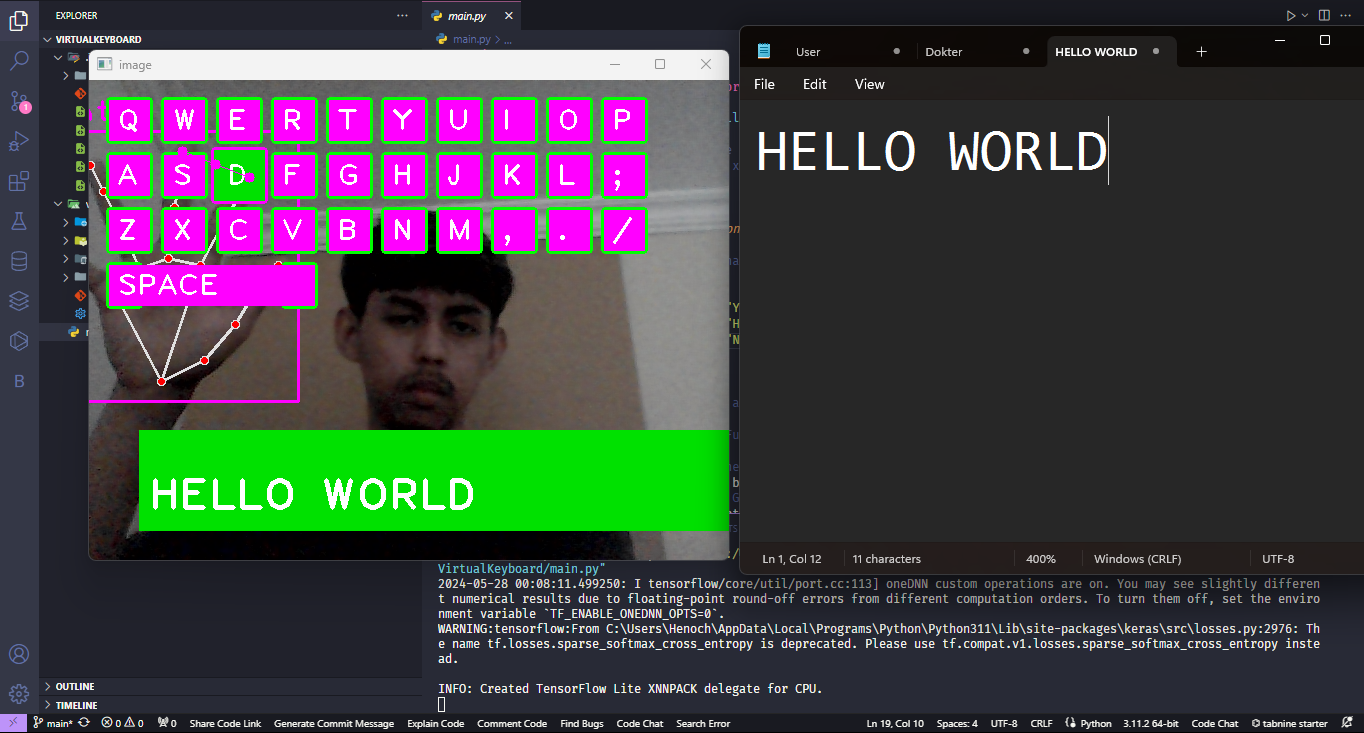Screen dimensions: 1364x733
Task: Open the Testing flask icon
Action: pyautogui.click(x=19, y=221)
